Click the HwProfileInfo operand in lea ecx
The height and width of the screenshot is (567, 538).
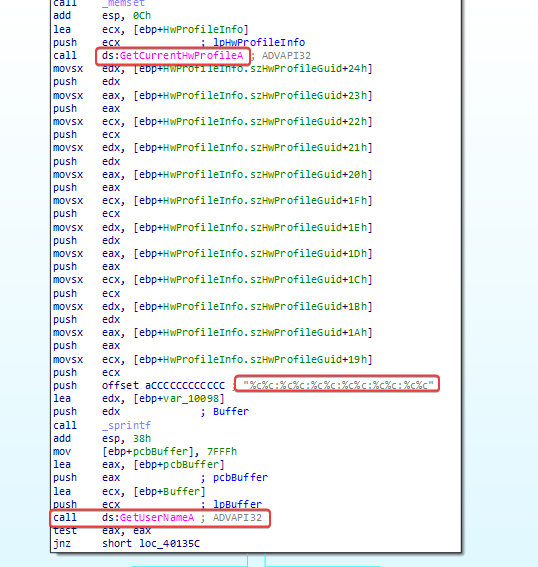pos(203,29)
